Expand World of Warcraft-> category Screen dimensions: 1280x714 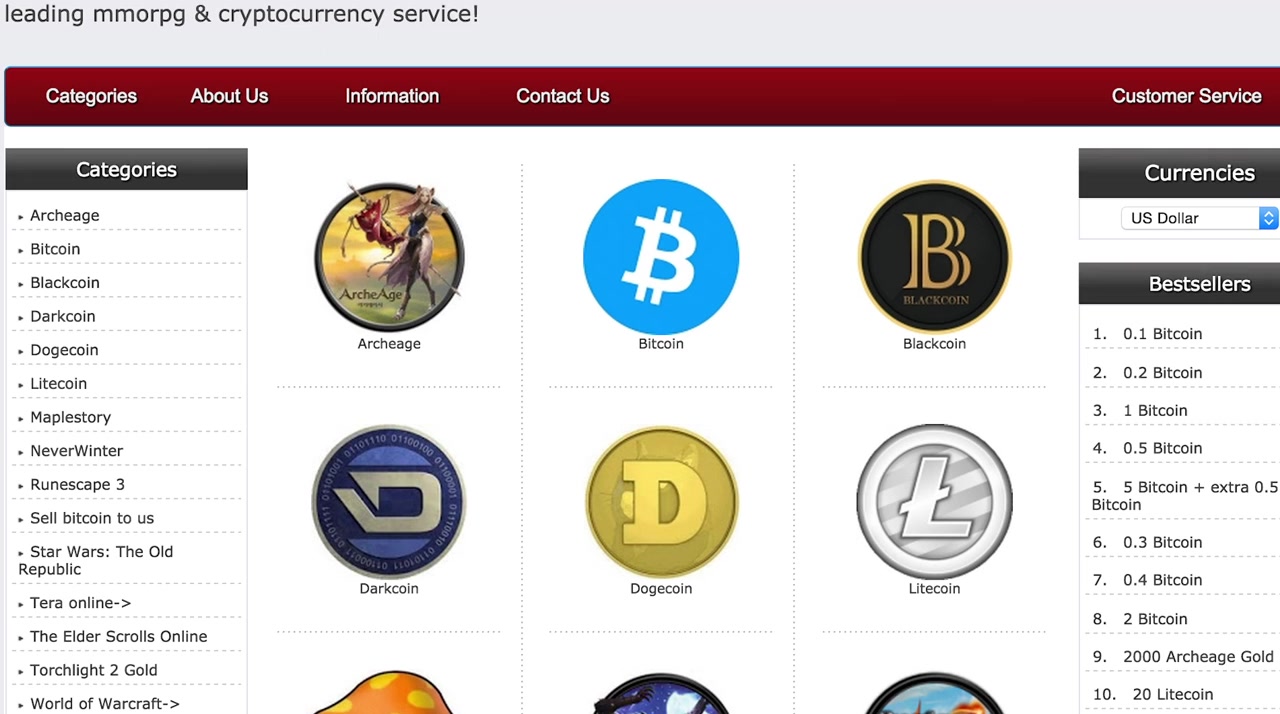point(104,704)
